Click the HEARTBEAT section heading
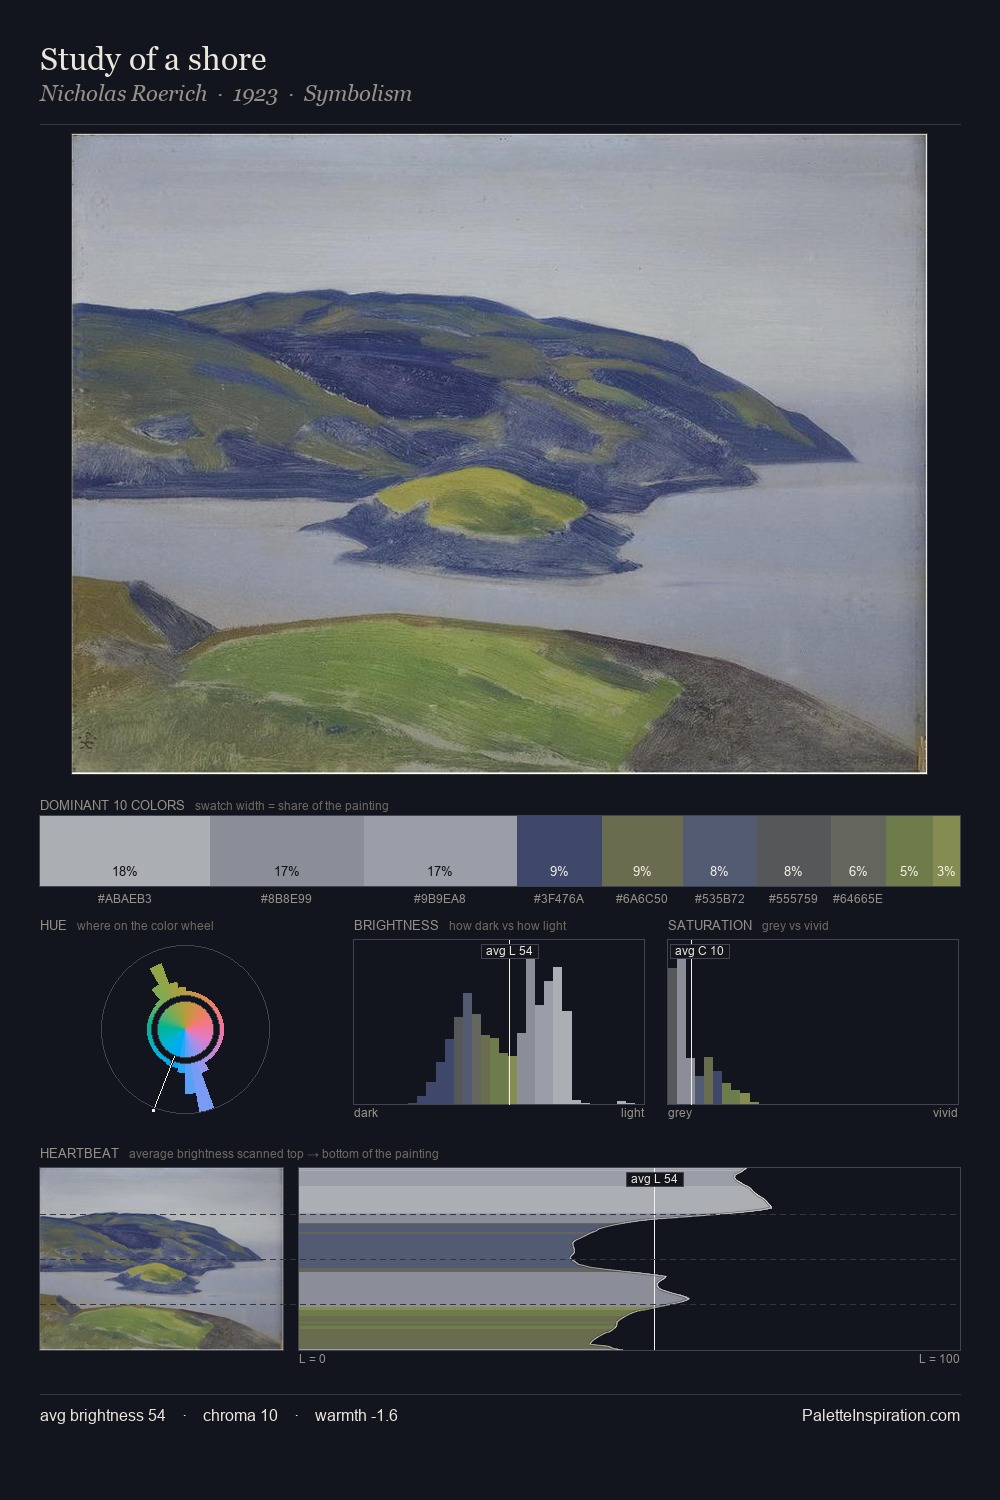 (x=79, y=1153)
